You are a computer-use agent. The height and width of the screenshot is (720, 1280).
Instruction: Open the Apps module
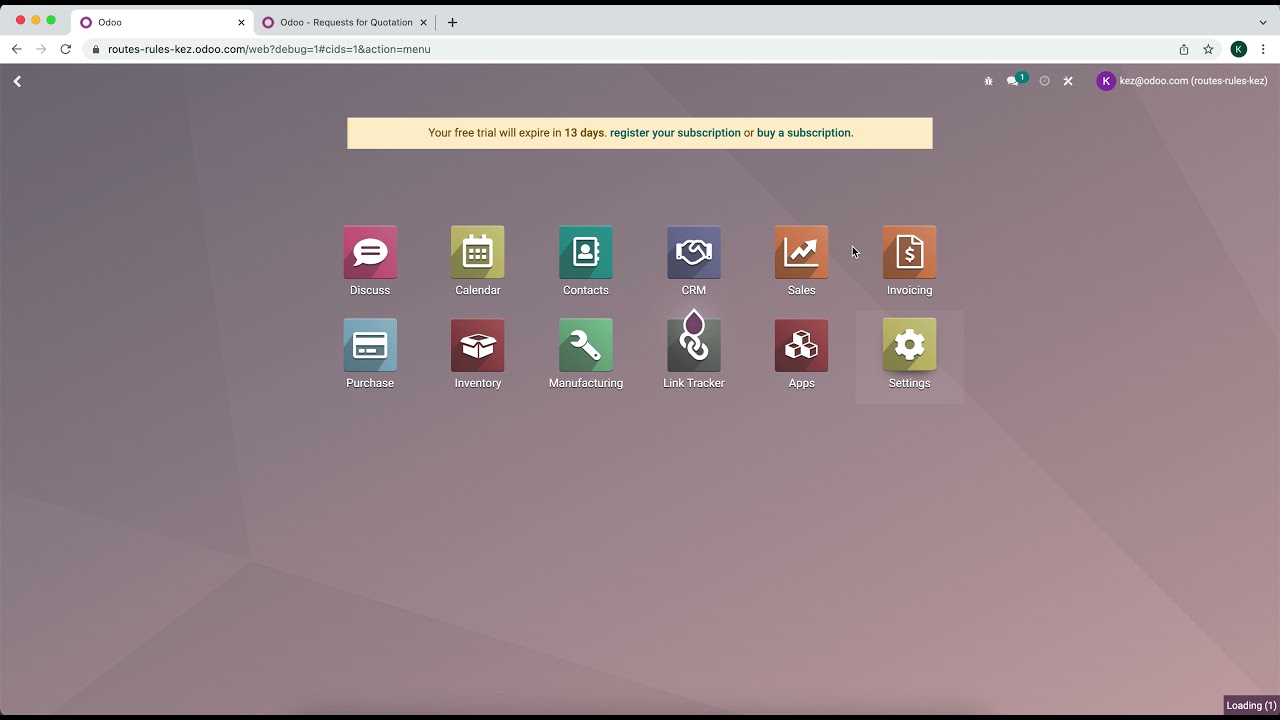[x=802, y=354]
